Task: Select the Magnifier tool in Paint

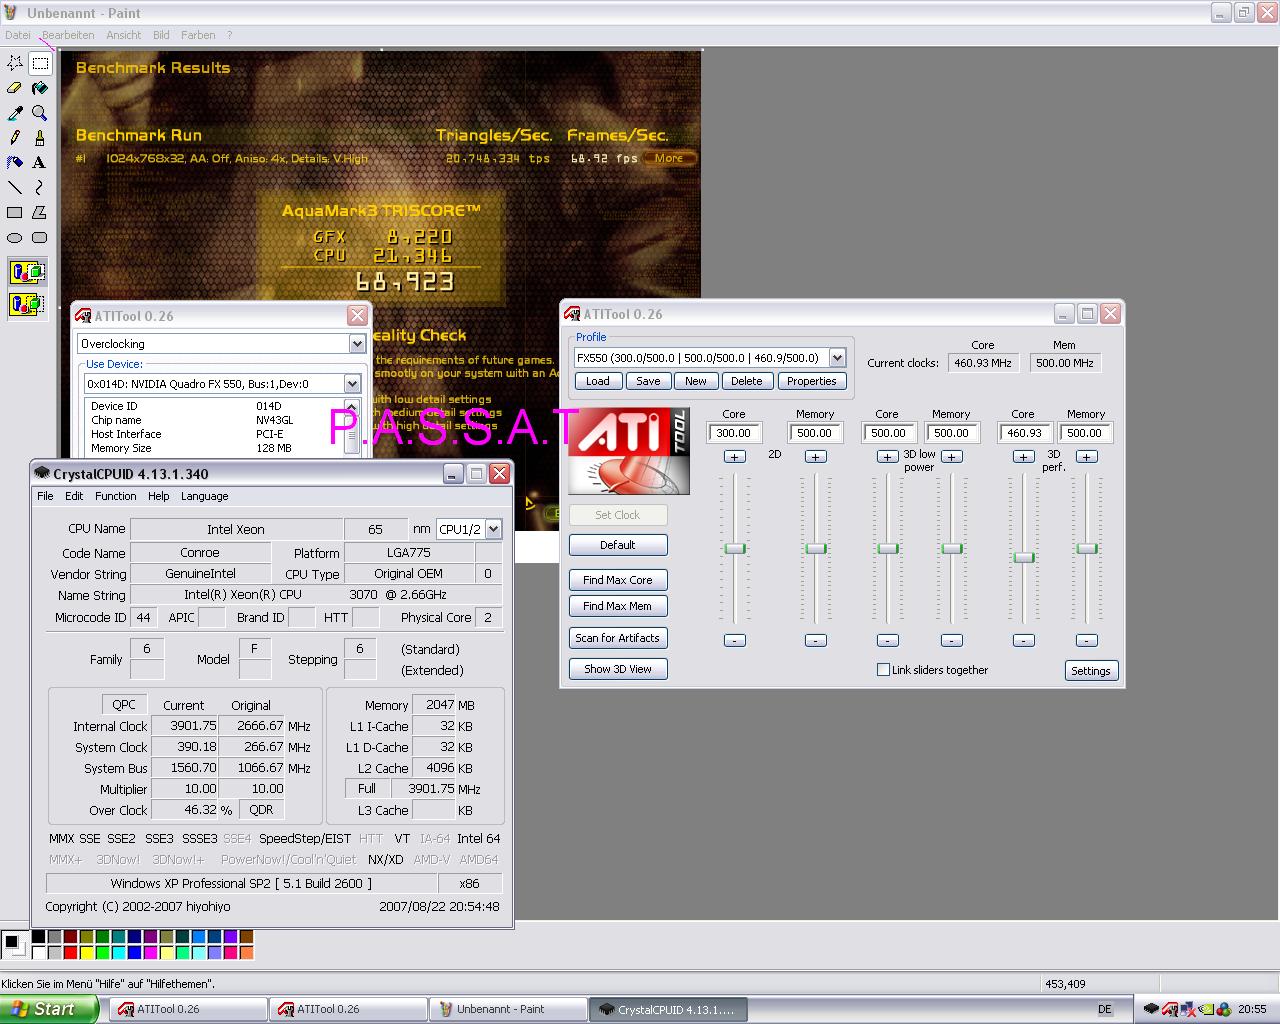Action: pos(40,113)
